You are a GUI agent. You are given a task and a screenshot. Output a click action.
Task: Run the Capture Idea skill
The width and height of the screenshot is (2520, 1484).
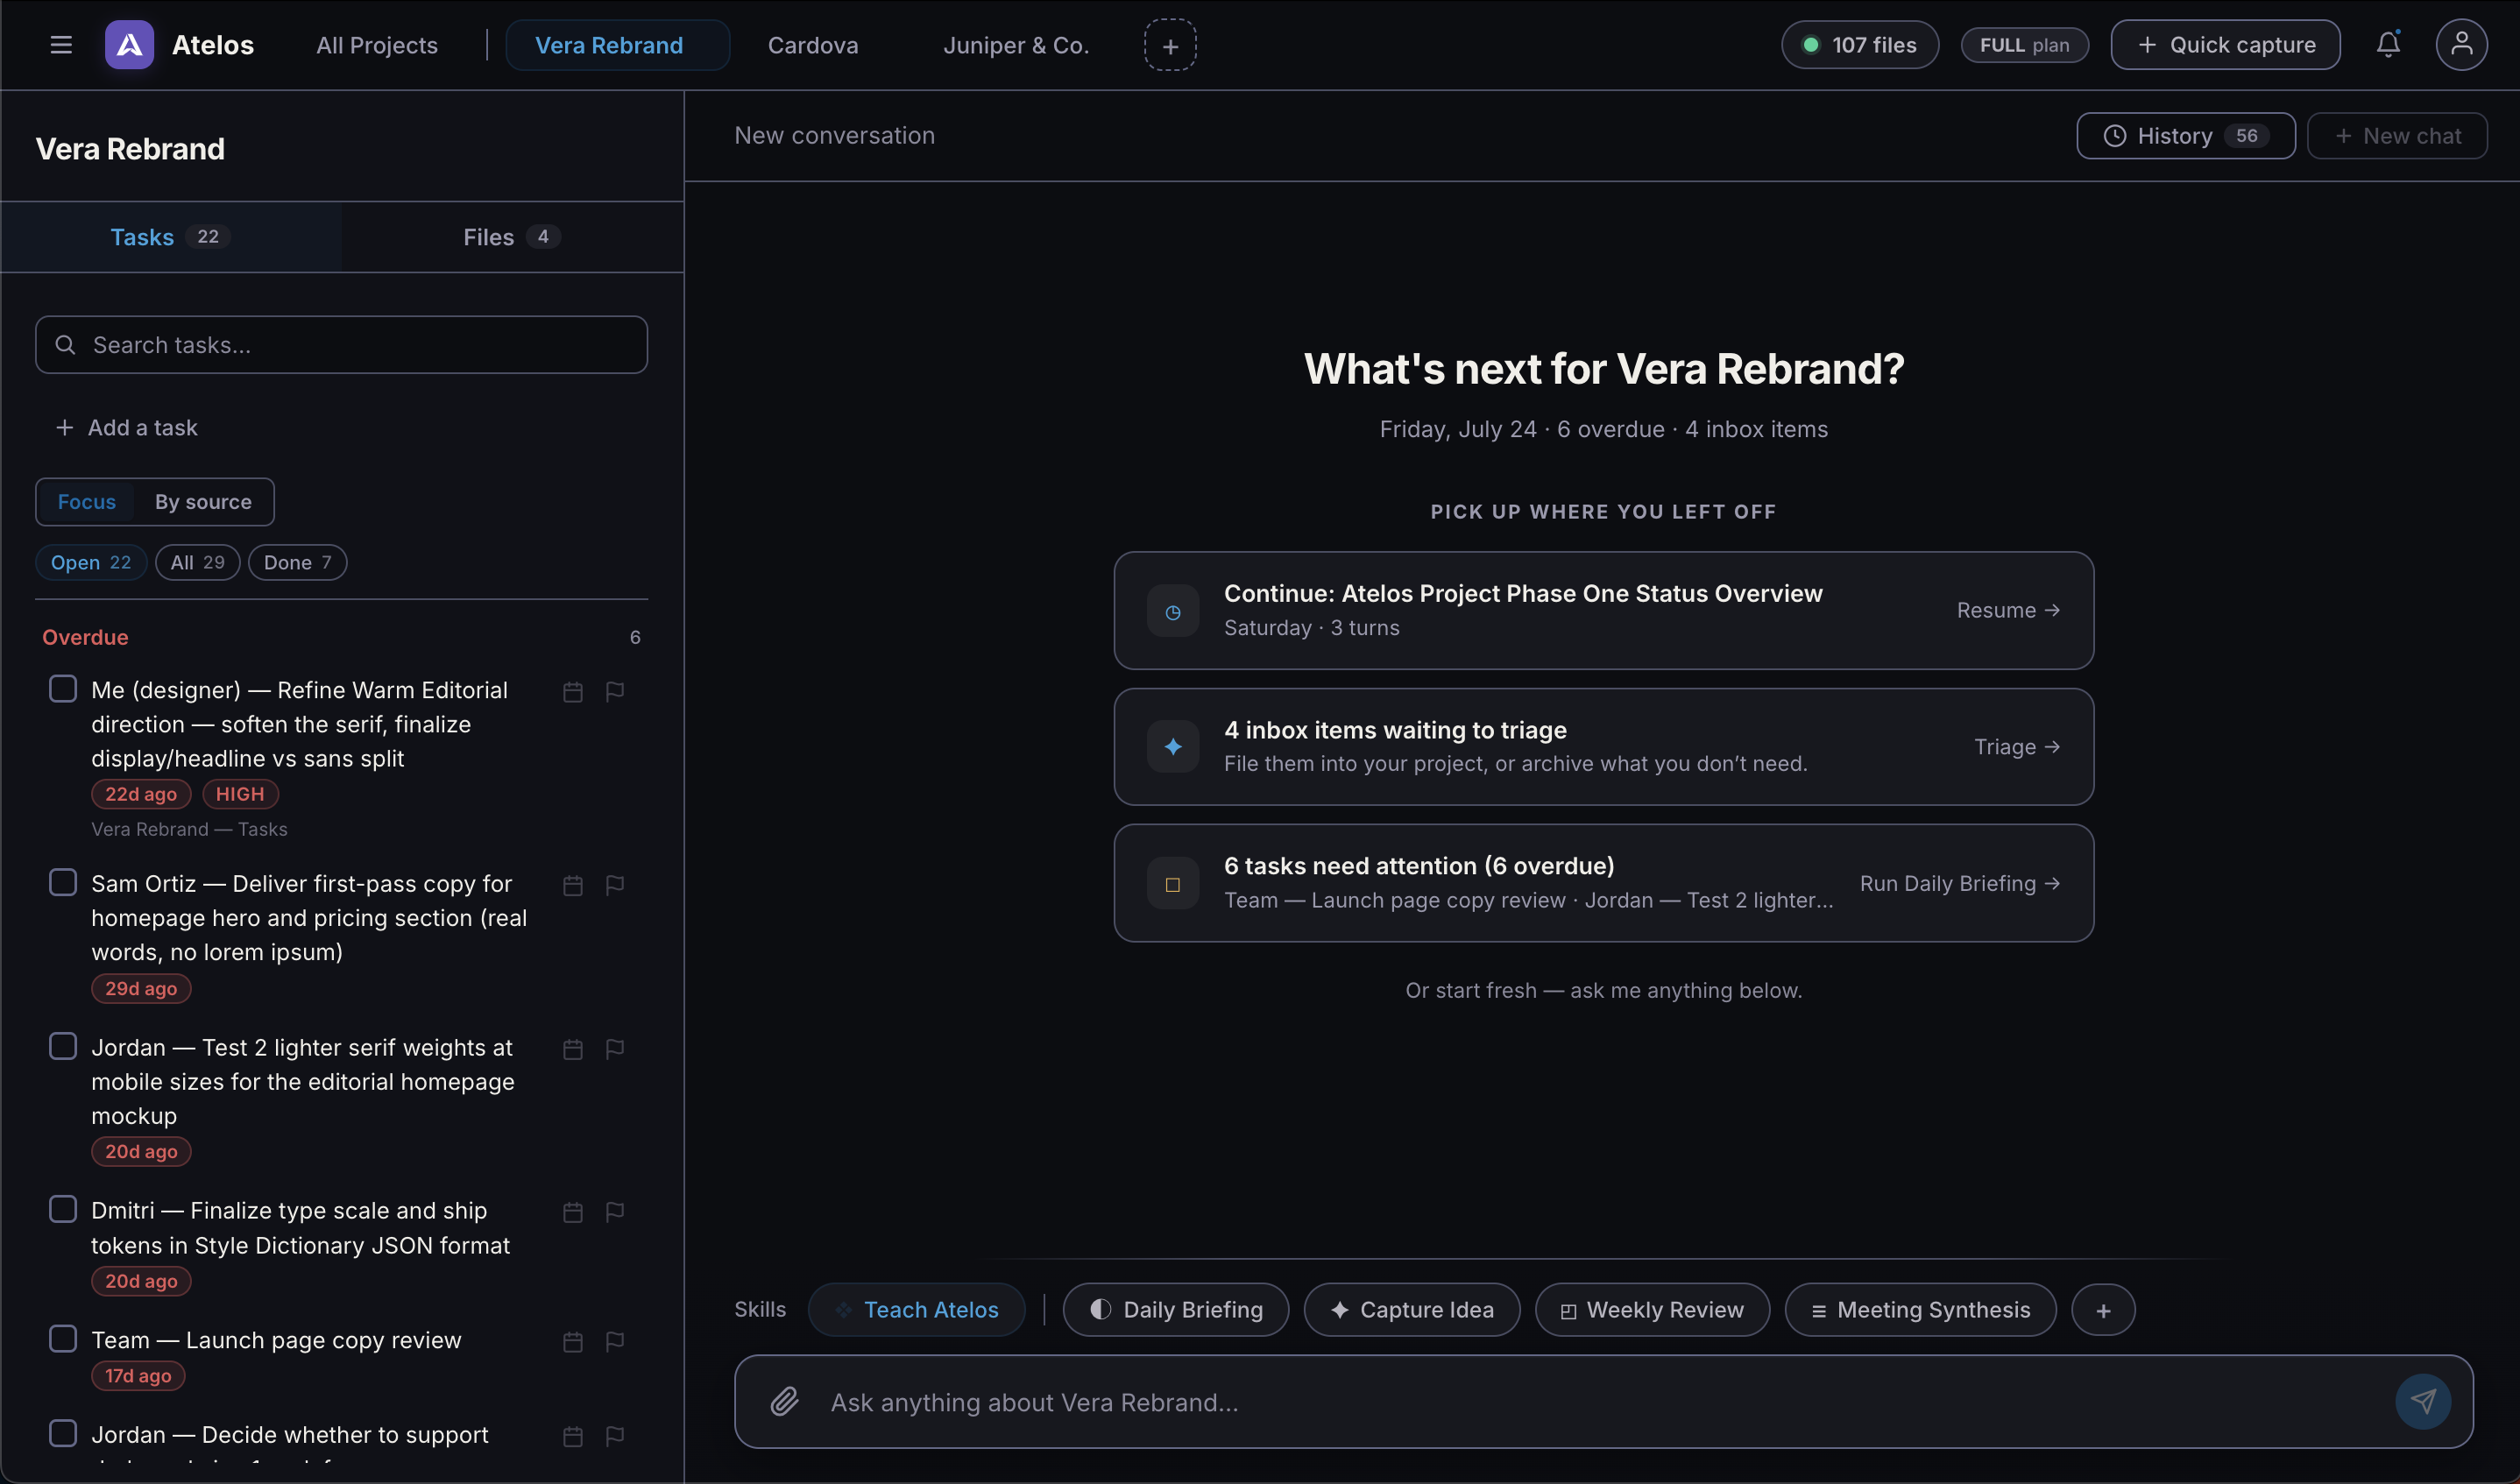point(1412,1310)
